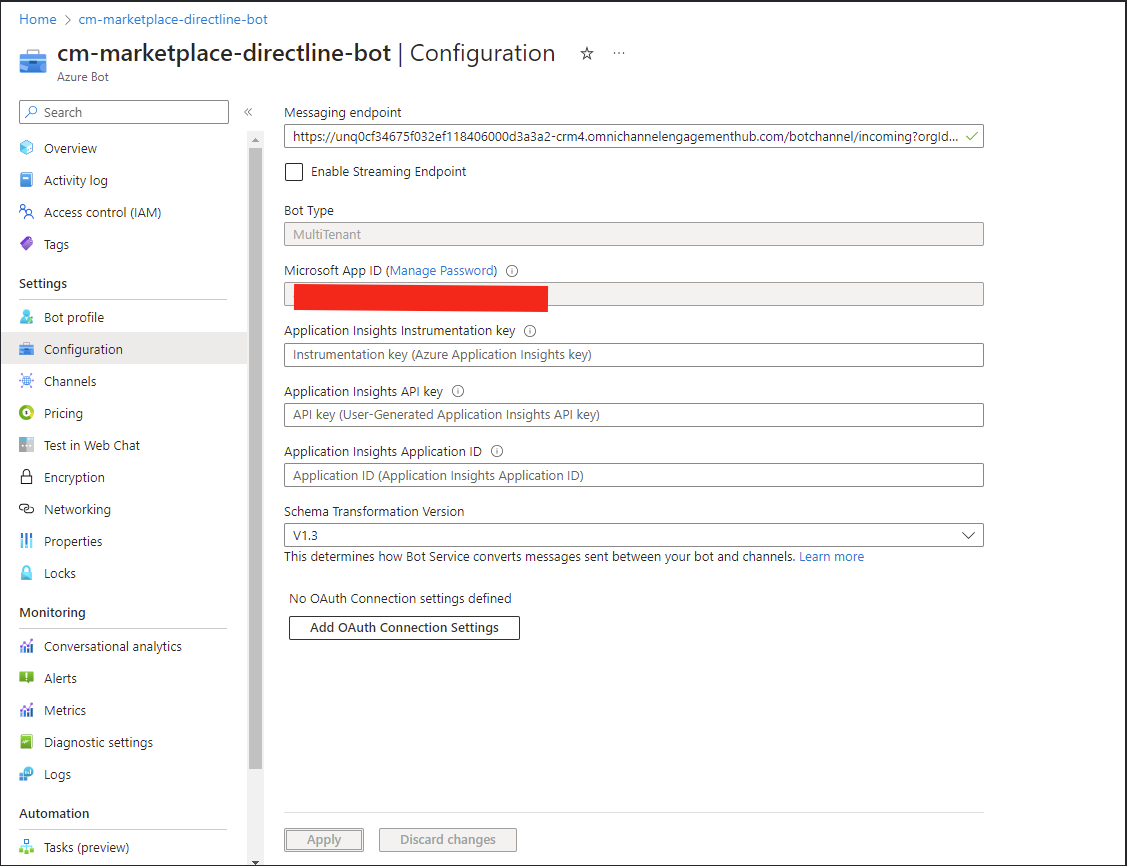Click the Alerts icon
Viewport: 1127px width, 866px height.
(x=27, y=678)
